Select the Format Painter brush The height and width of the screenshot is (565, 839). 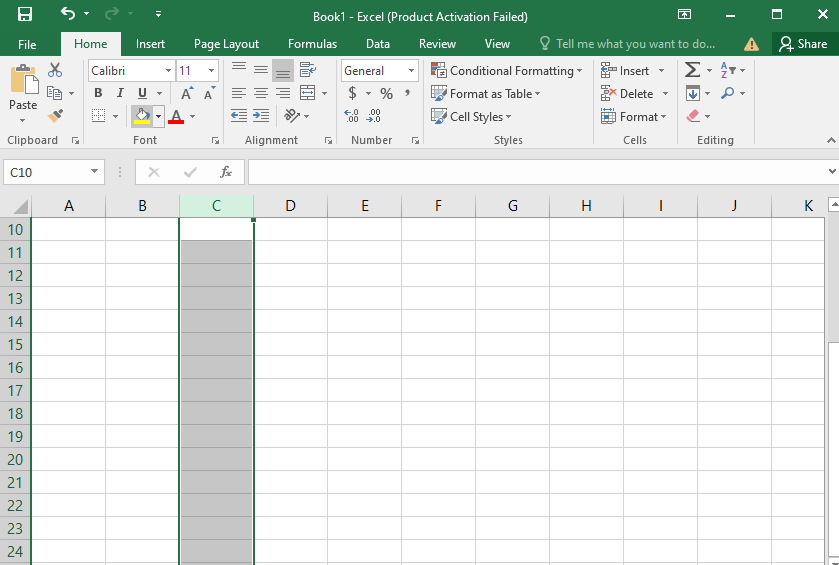pos(55,116)
